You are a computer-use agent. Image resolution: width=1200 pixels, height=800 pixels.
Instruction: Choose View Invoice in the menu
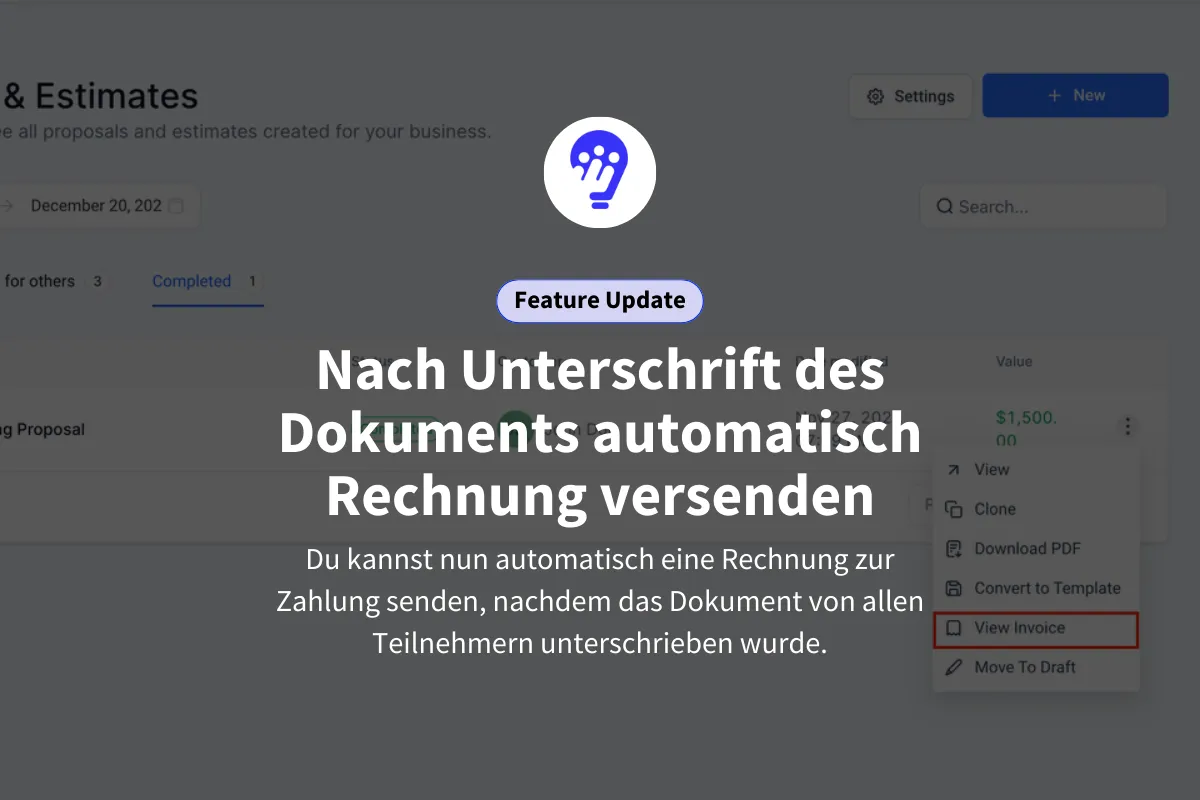click(x=1036, y=629)
